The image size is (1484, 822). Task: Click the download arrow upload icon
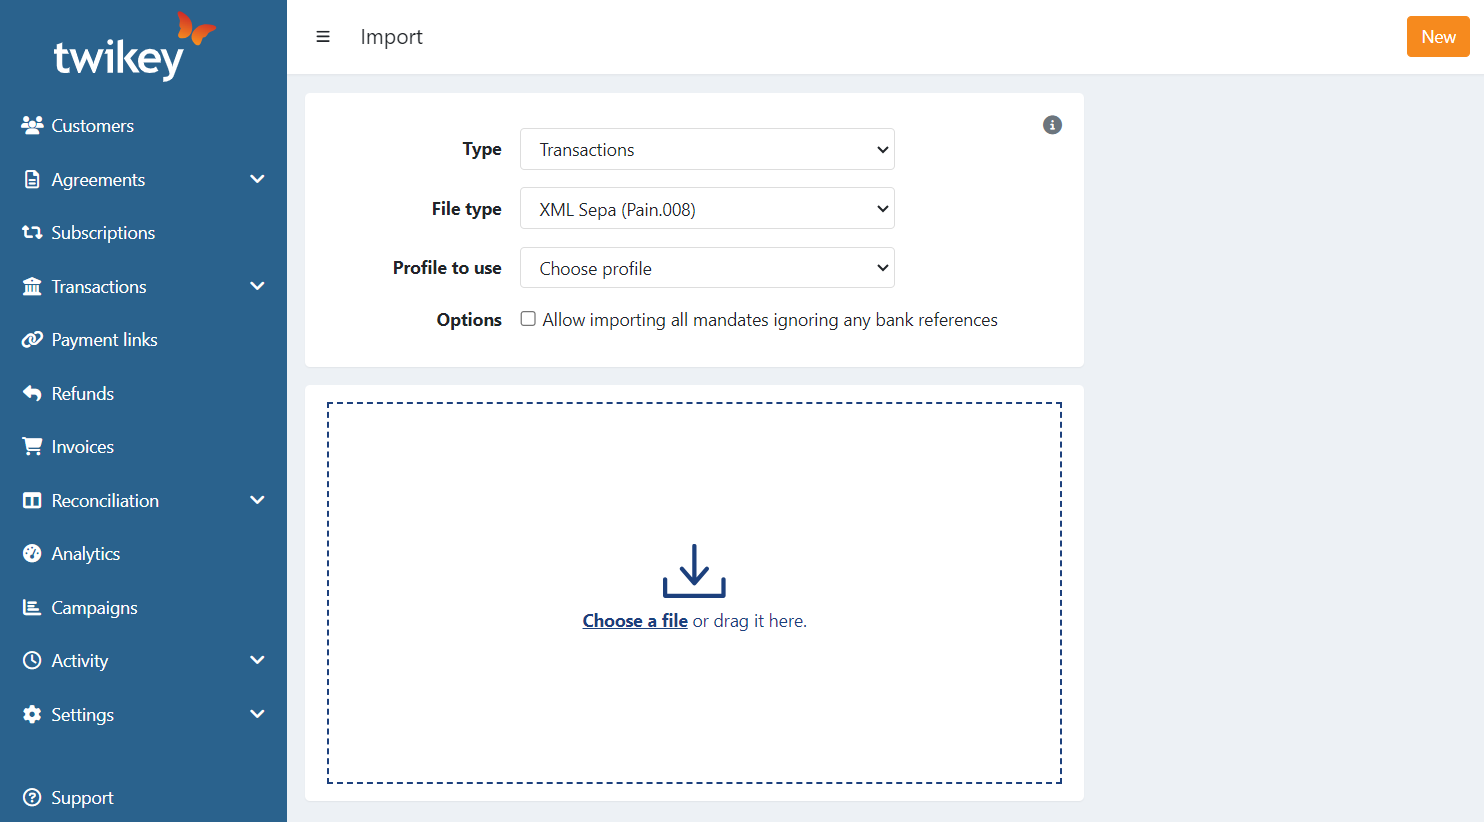[694, 571]
